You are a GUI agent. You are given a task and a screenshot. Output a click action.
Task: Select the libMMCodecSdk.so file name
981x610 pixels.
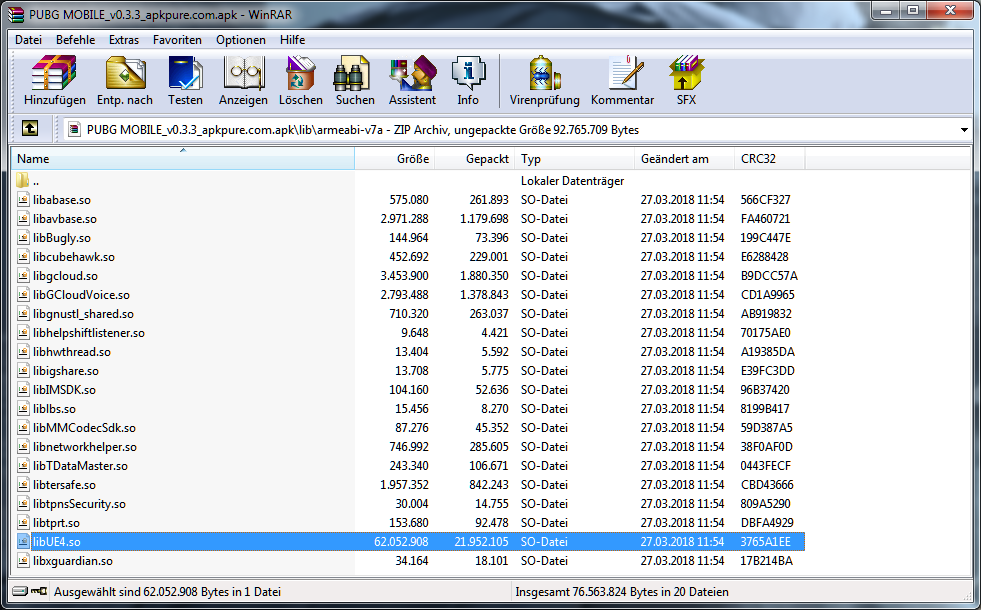pos(84,428)
